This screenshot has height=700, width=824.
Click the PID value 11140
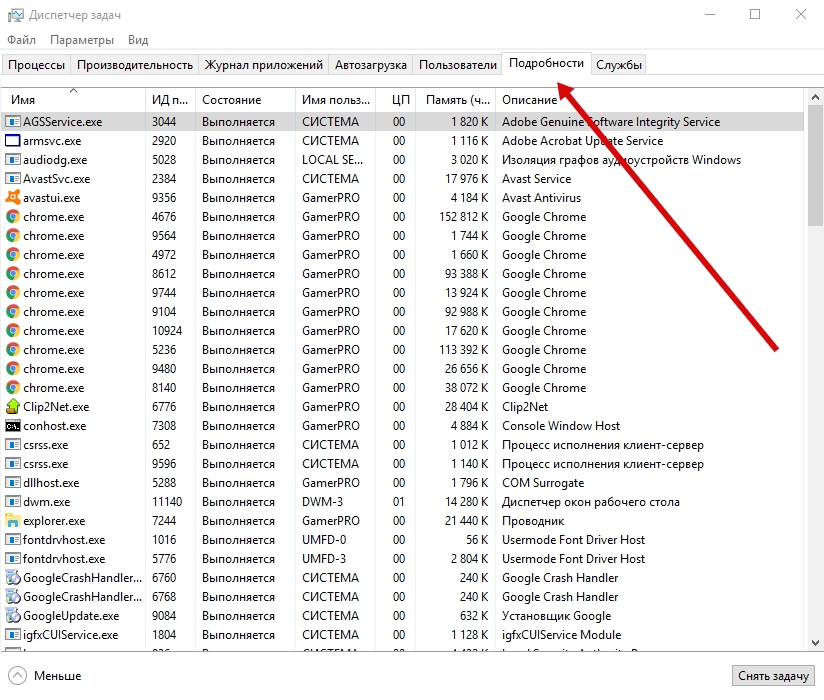pyautogui.click(x=167, y=502)
